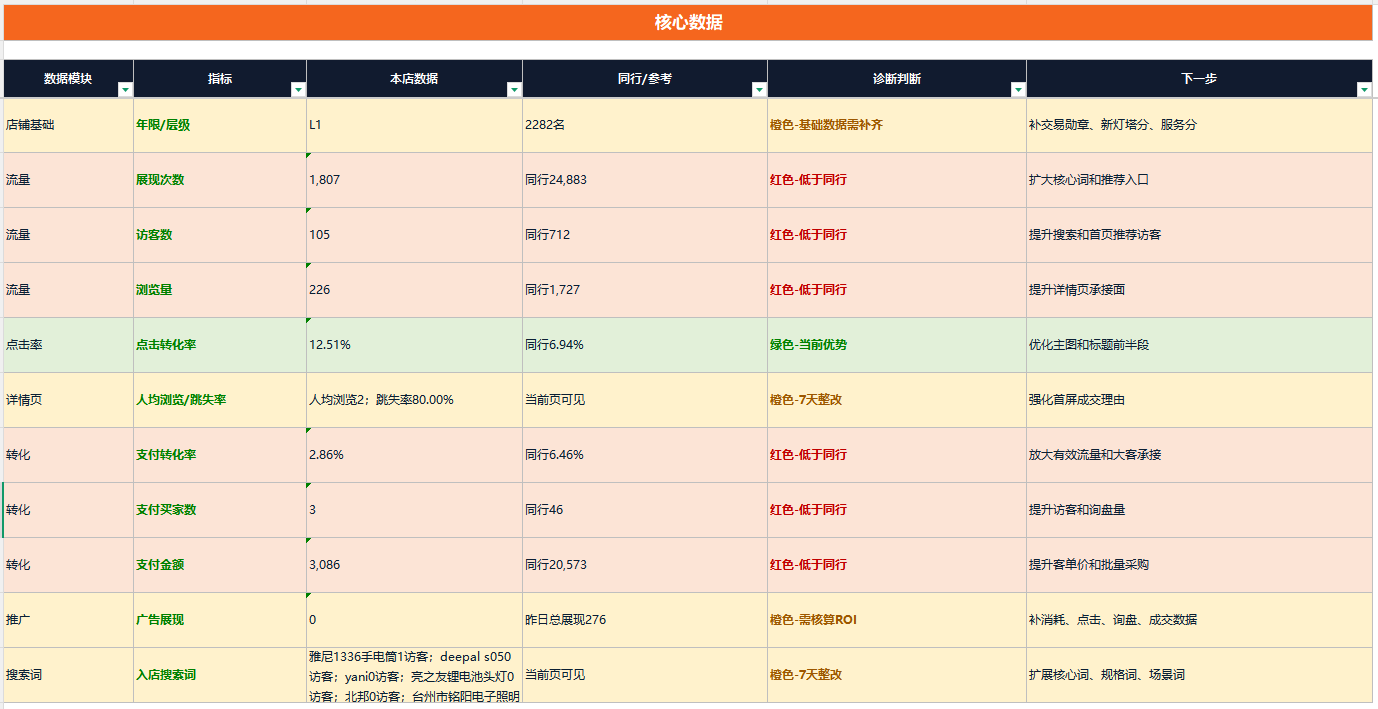Select 优化主图和标题前半段 cell

(1199, 346)
